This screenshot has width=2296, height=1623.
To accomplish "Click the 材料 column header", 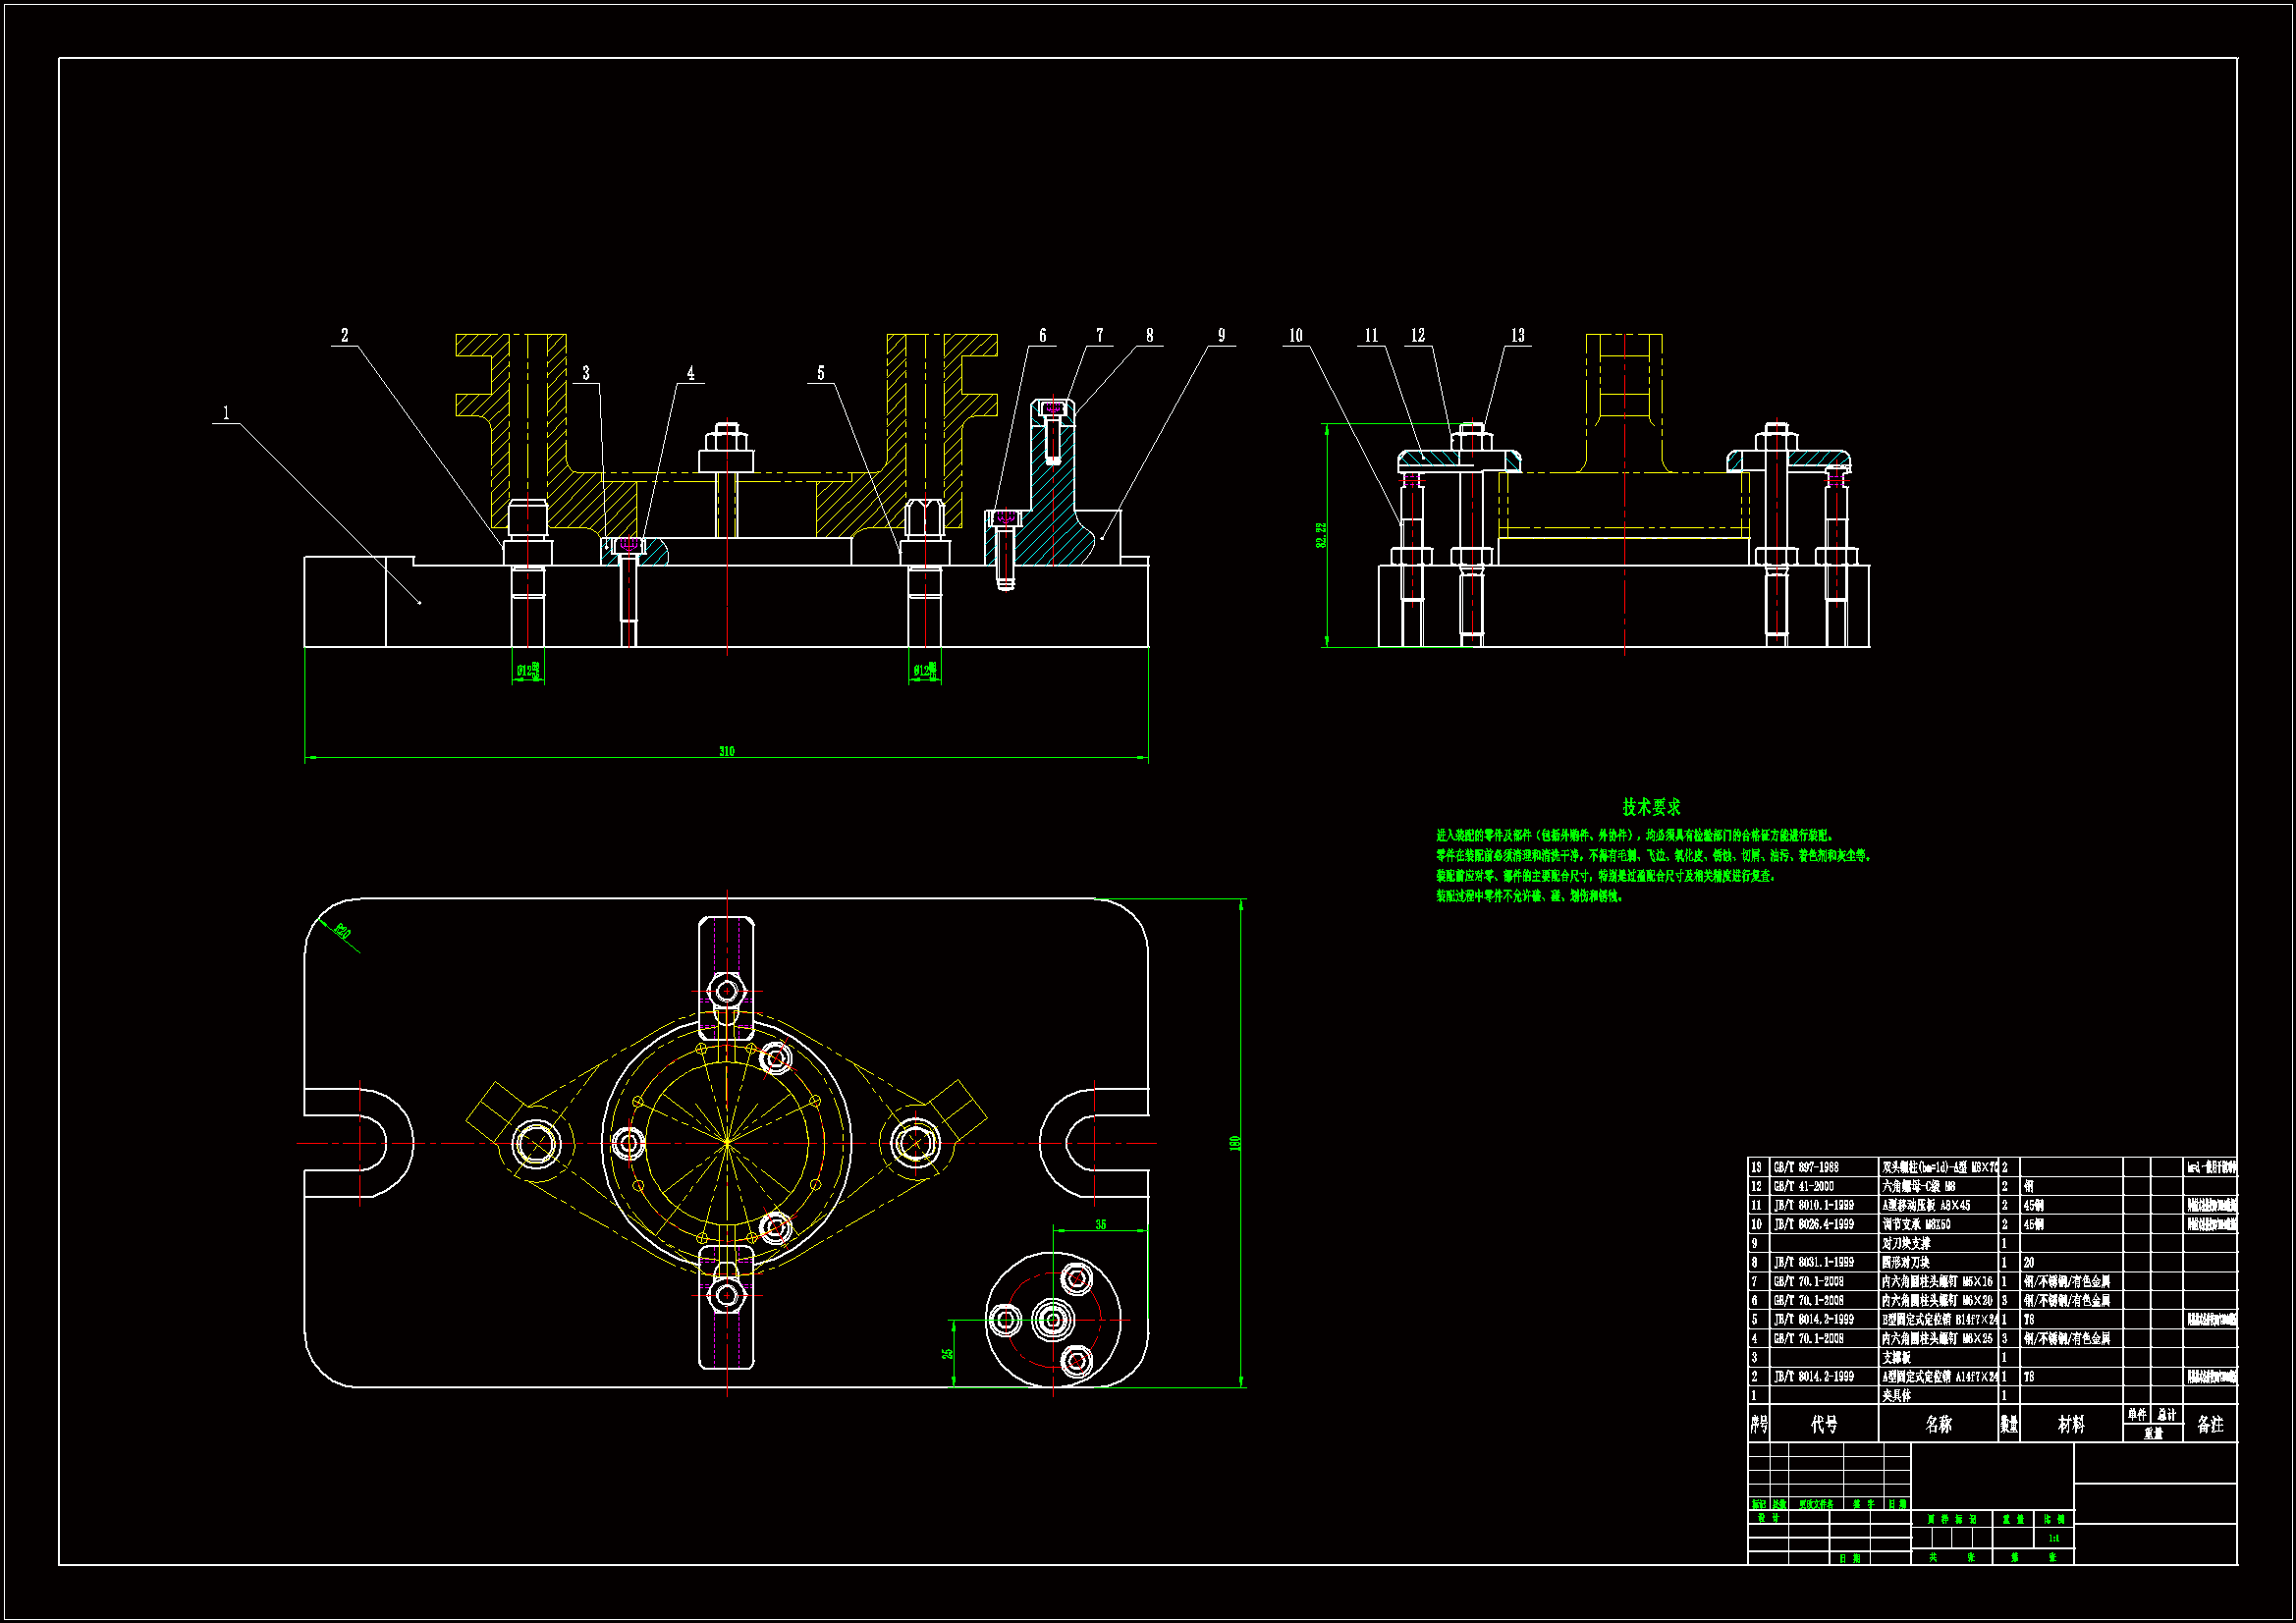I will pyautogui.click(x=2071, y=1424).
